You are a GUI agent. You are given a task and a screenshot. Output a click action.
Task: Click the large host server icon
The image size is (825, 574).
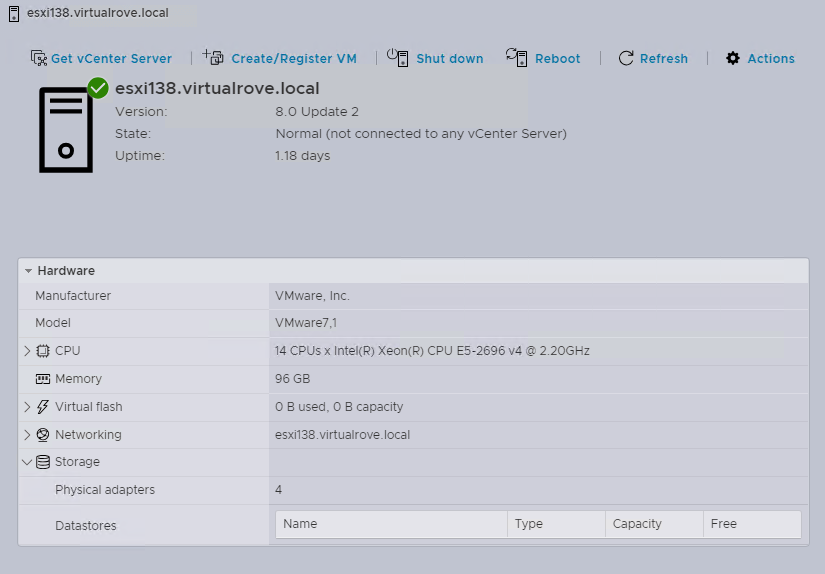66,129
